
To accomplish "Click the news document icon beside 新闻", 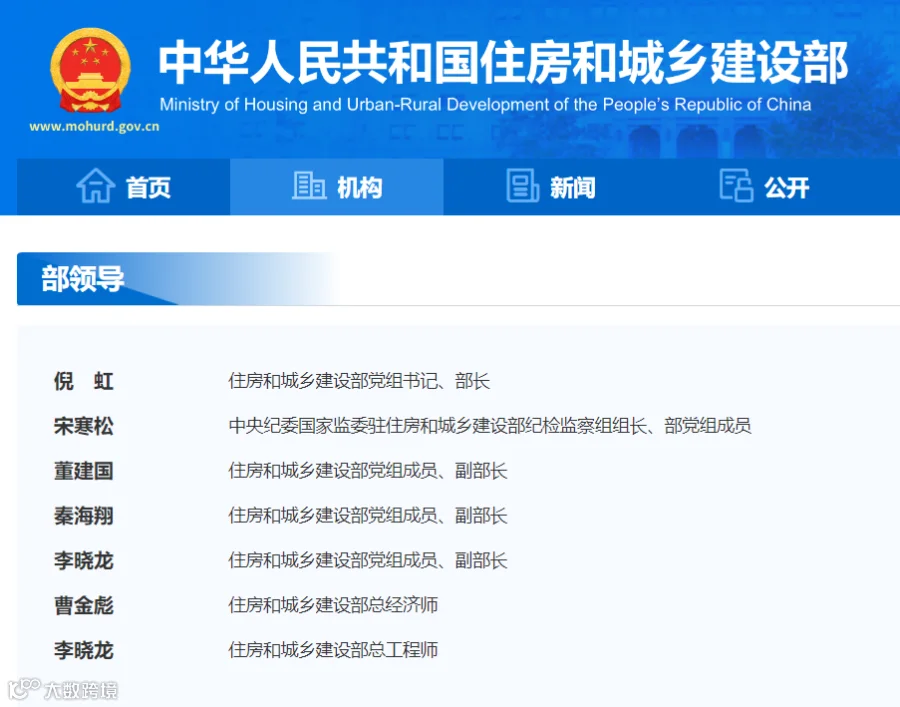I will pos(523,186).
